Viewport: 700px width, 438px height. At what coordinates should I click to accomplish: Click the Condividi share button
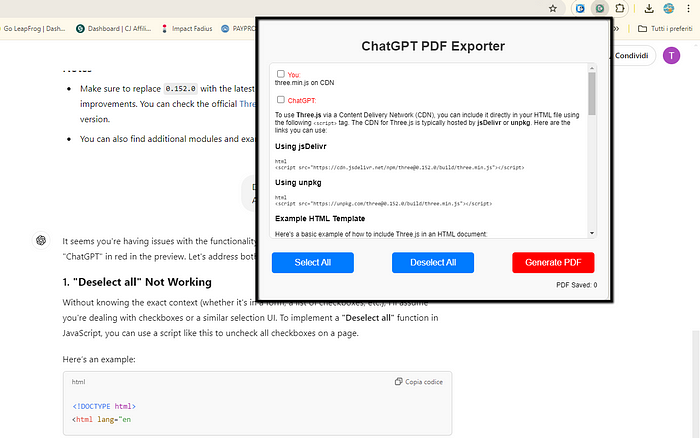coord(632,55)
